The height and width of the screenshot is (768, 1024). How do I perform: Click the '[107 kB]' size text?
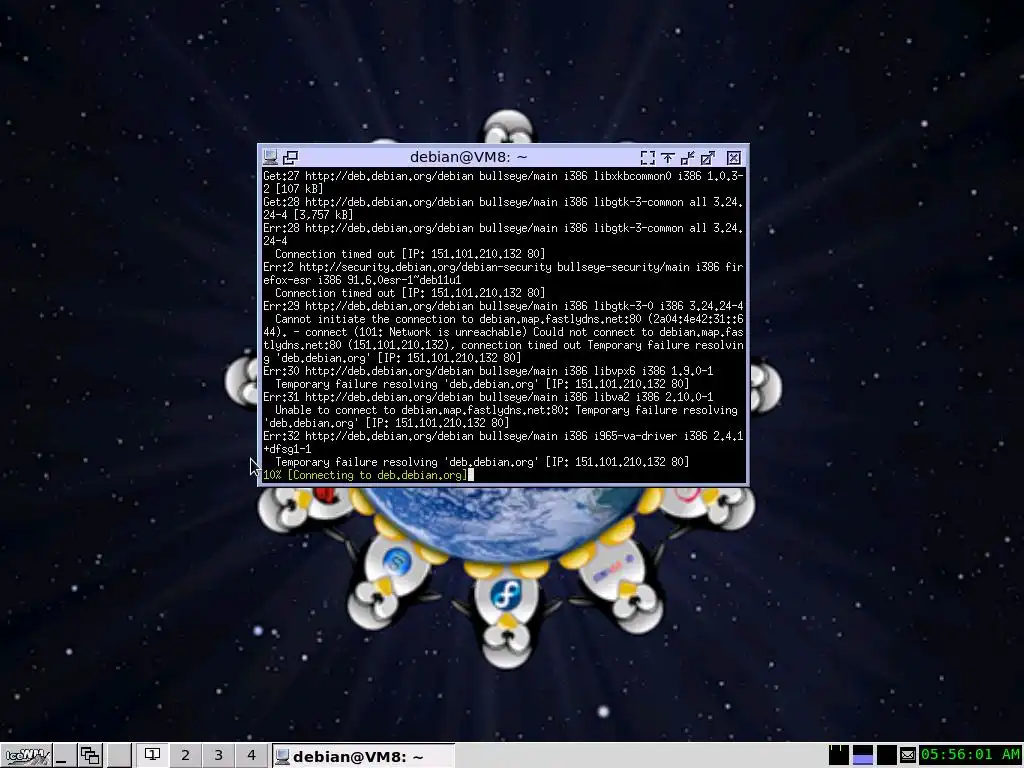[x=298, y=189]
